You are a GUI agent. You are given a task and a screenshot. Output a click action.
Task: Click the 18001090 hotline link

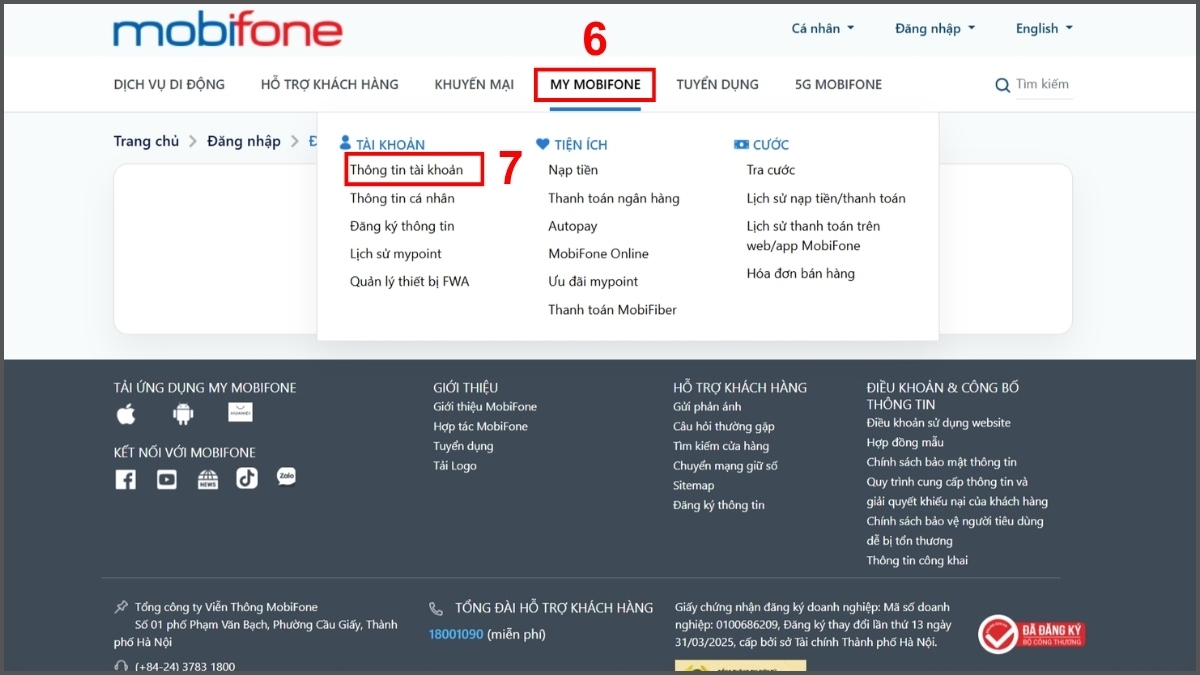click(x=456, y=633)
